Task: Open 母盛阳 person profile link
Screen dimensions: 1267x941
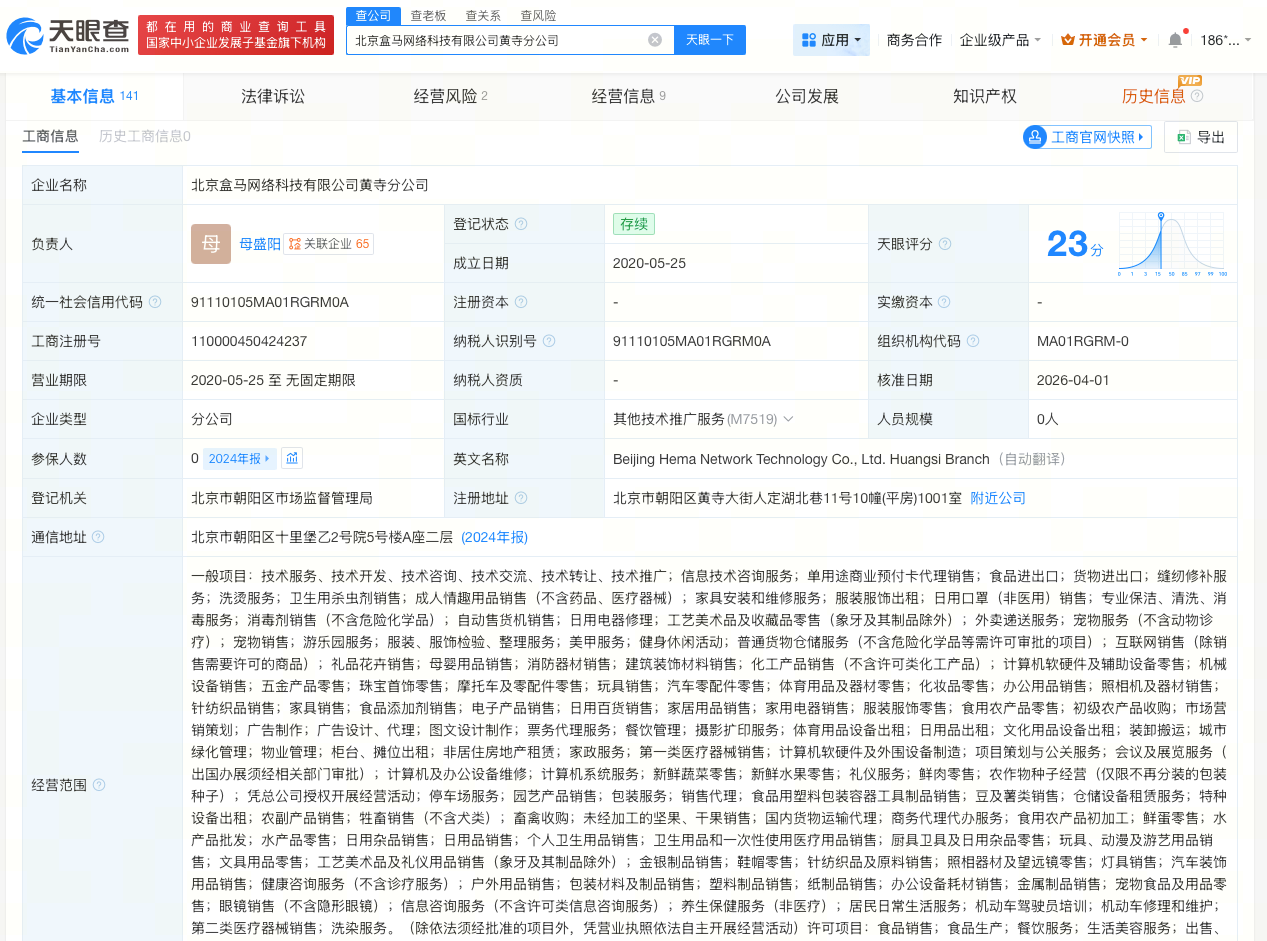Action: point(260,244)
